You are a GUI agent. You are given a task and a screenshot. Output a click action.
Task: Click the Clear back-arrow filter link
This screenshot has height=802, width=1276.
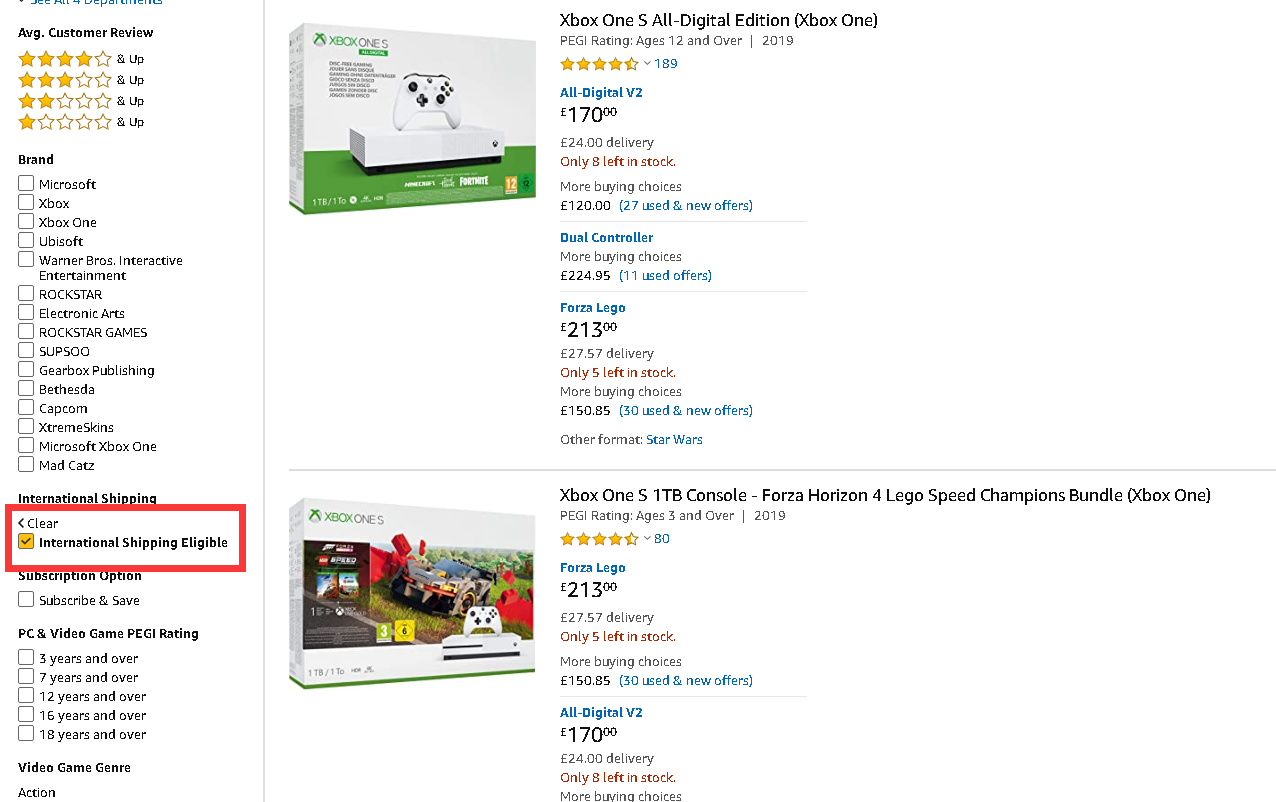38,523
